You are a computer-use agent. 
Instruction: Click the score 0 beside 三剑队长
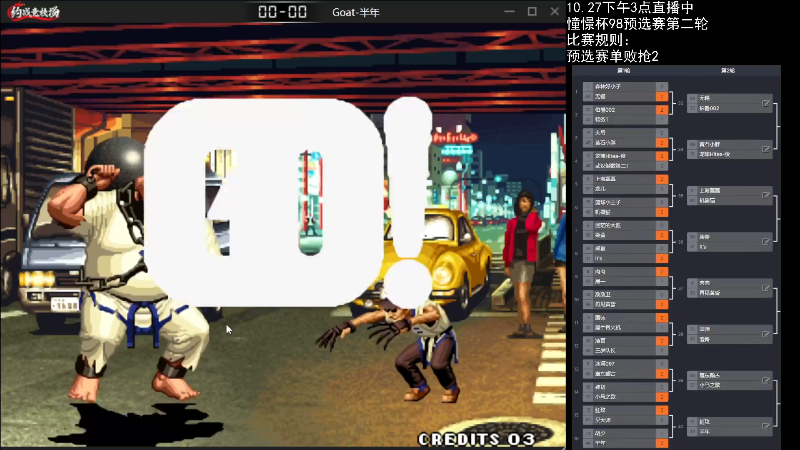pos(662,351)
